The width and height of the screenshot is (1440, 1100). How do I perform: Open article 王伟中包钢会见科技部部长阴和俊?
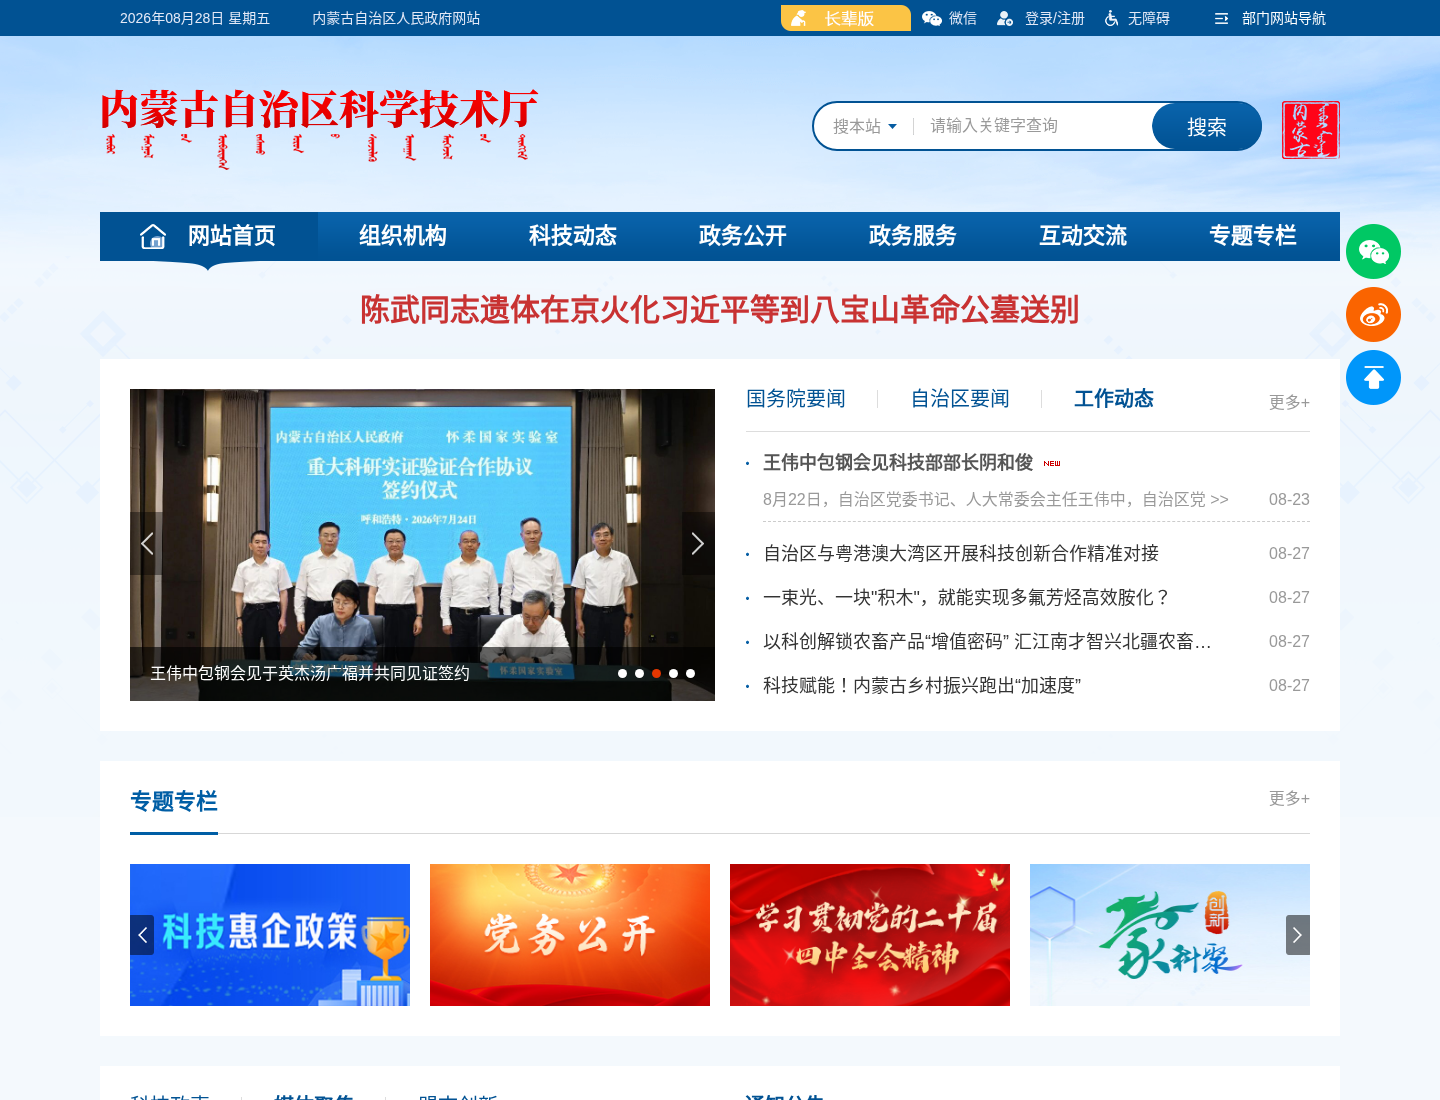click(x=898, y=462)
